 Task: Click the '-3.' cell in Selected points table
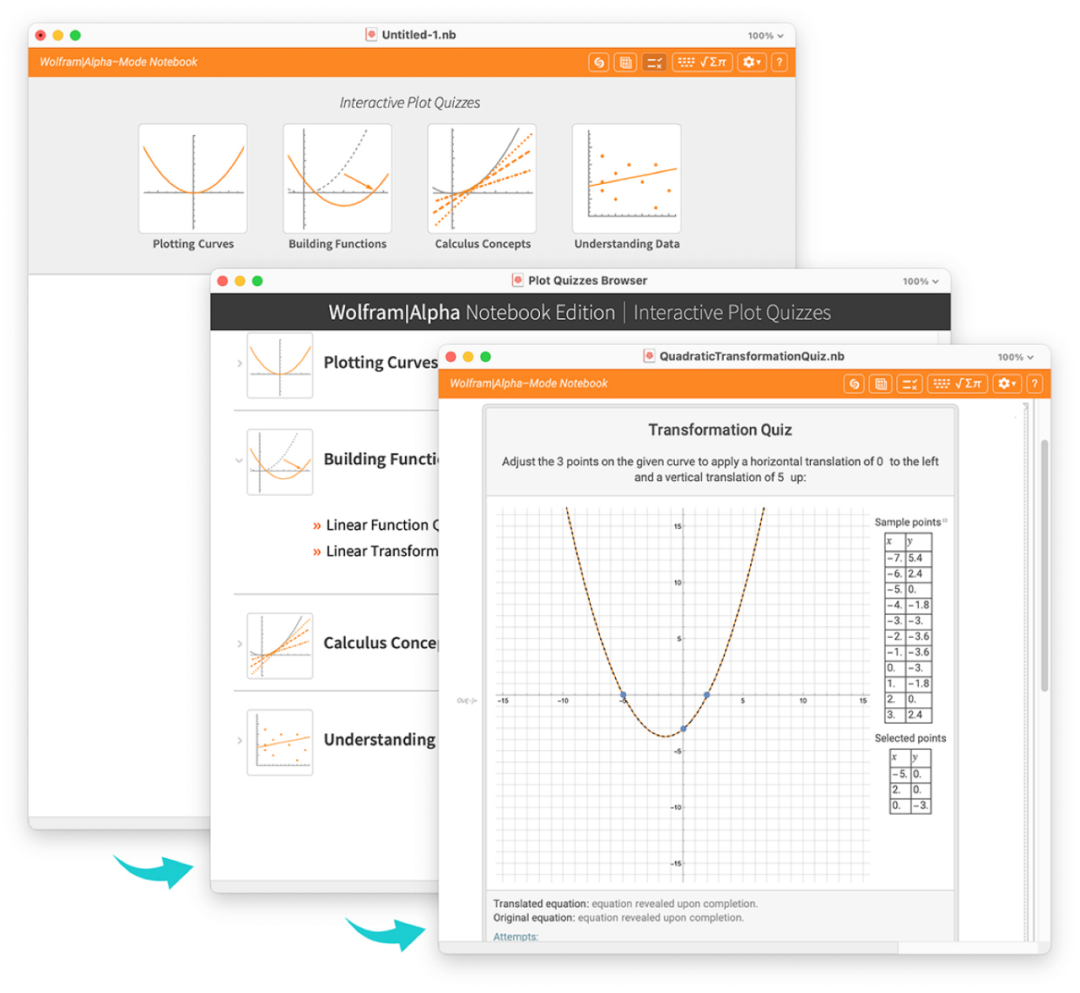[921, 806]
